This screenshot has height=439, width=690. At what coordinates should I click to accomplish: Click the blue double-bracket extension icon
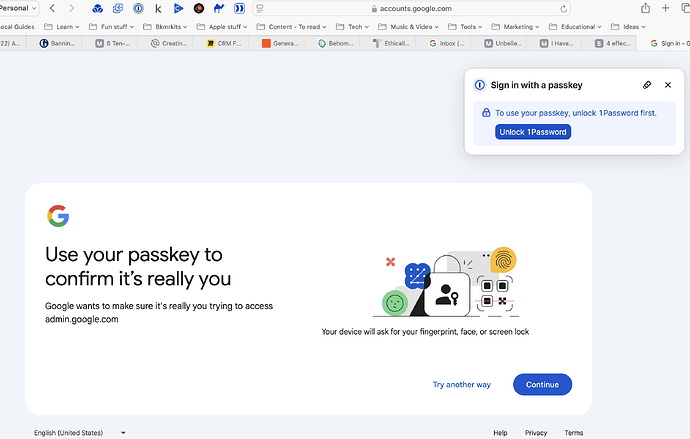[x=239, y=8]
